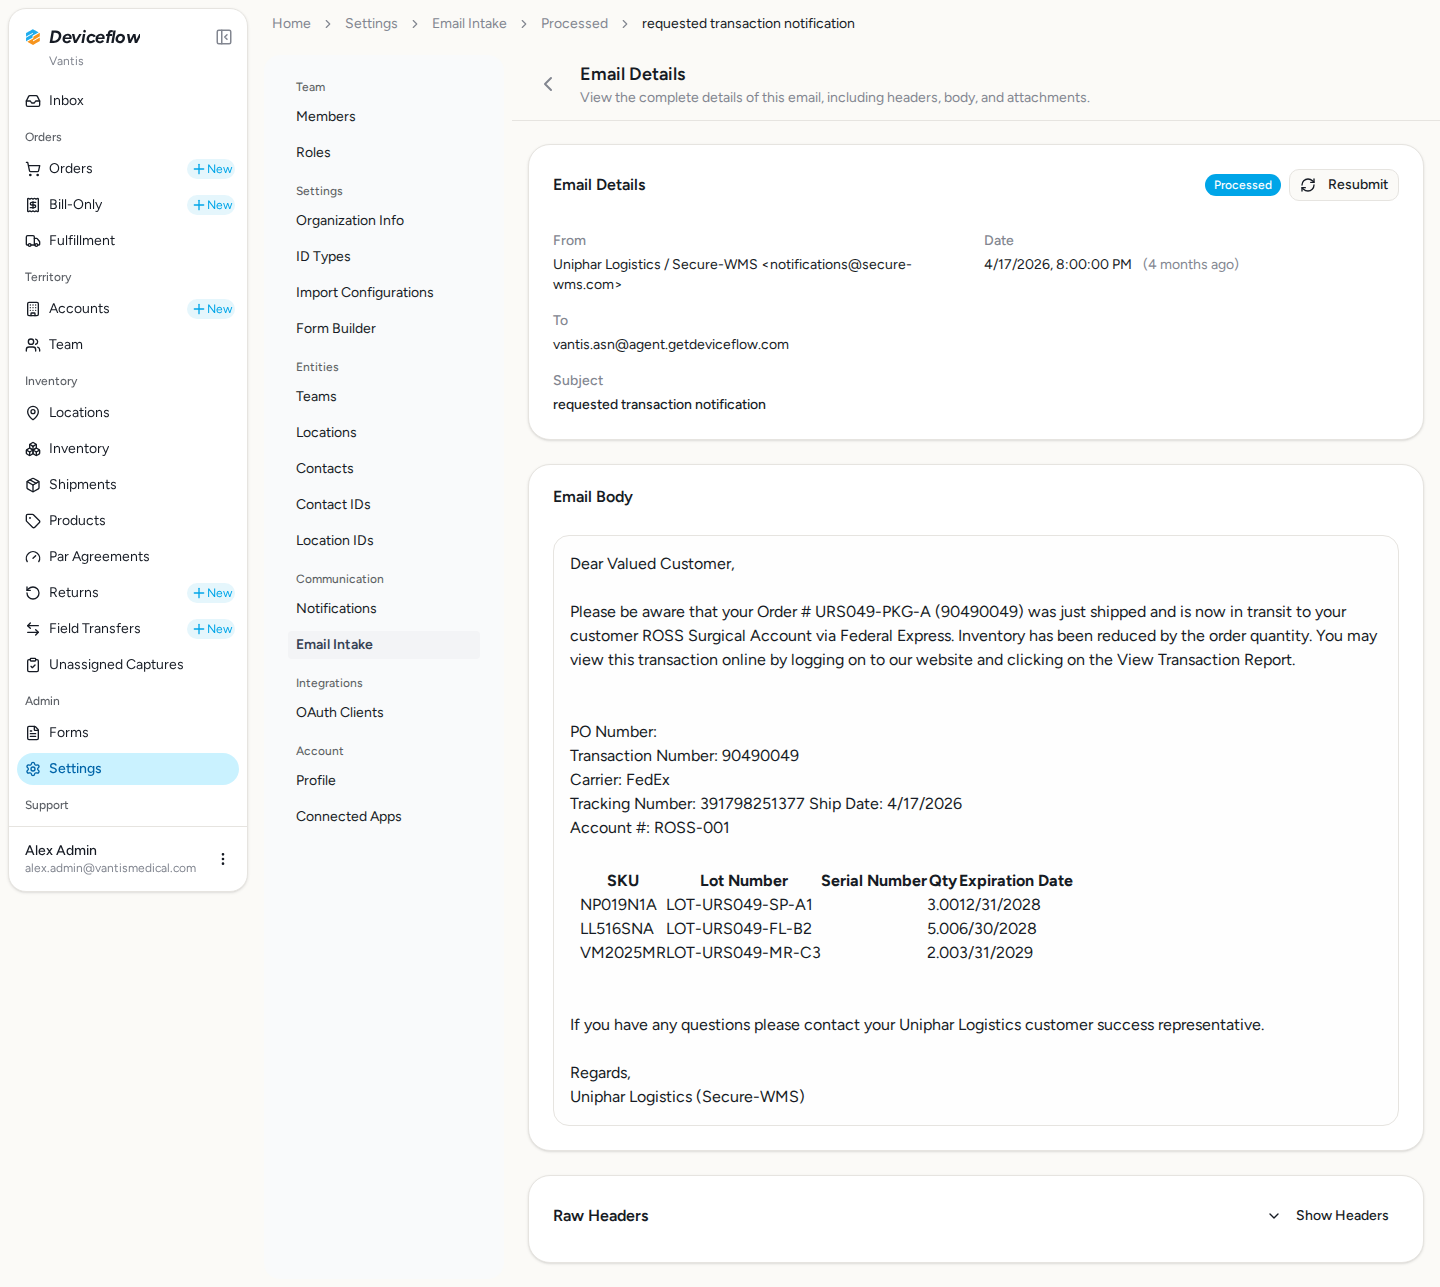Screen dimensions: 1440x1287
Task: Click the Forms document icon
Action: (x=33, y=733)
